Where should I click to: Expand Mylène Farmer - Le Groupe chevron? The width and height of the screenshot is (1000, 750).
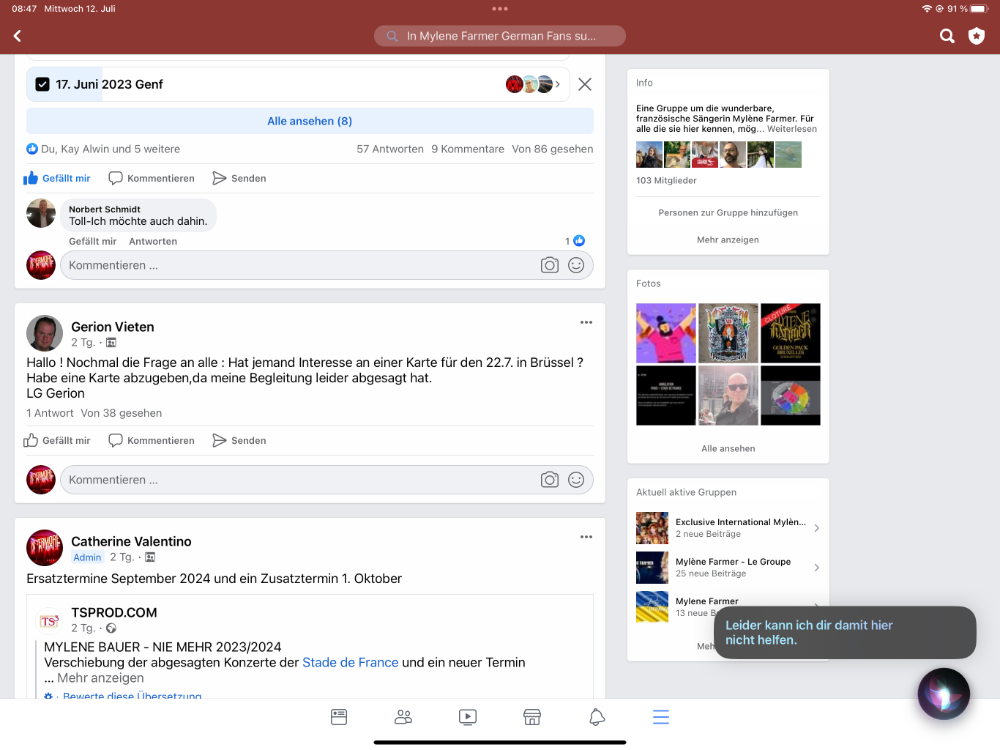[816, 568]
